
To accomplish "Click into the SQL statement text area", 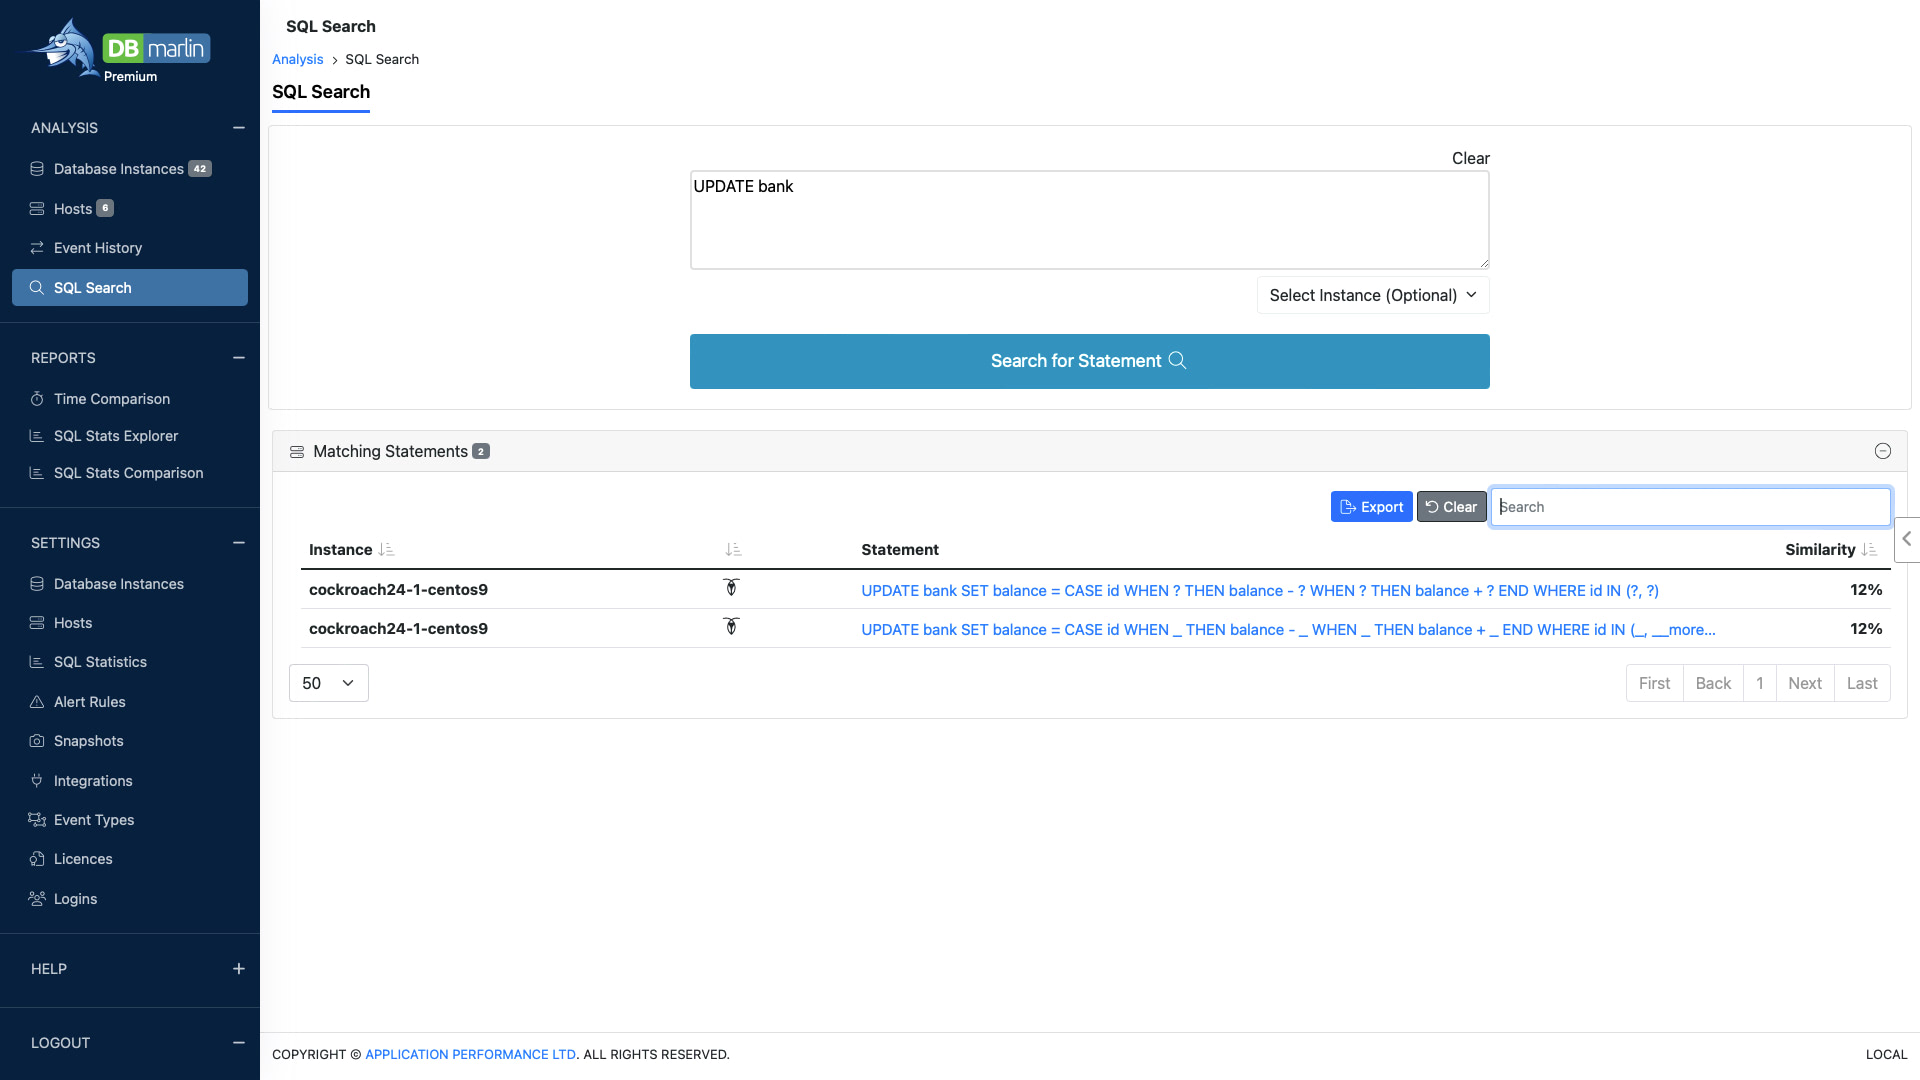I will click(x=1089, y=220).
